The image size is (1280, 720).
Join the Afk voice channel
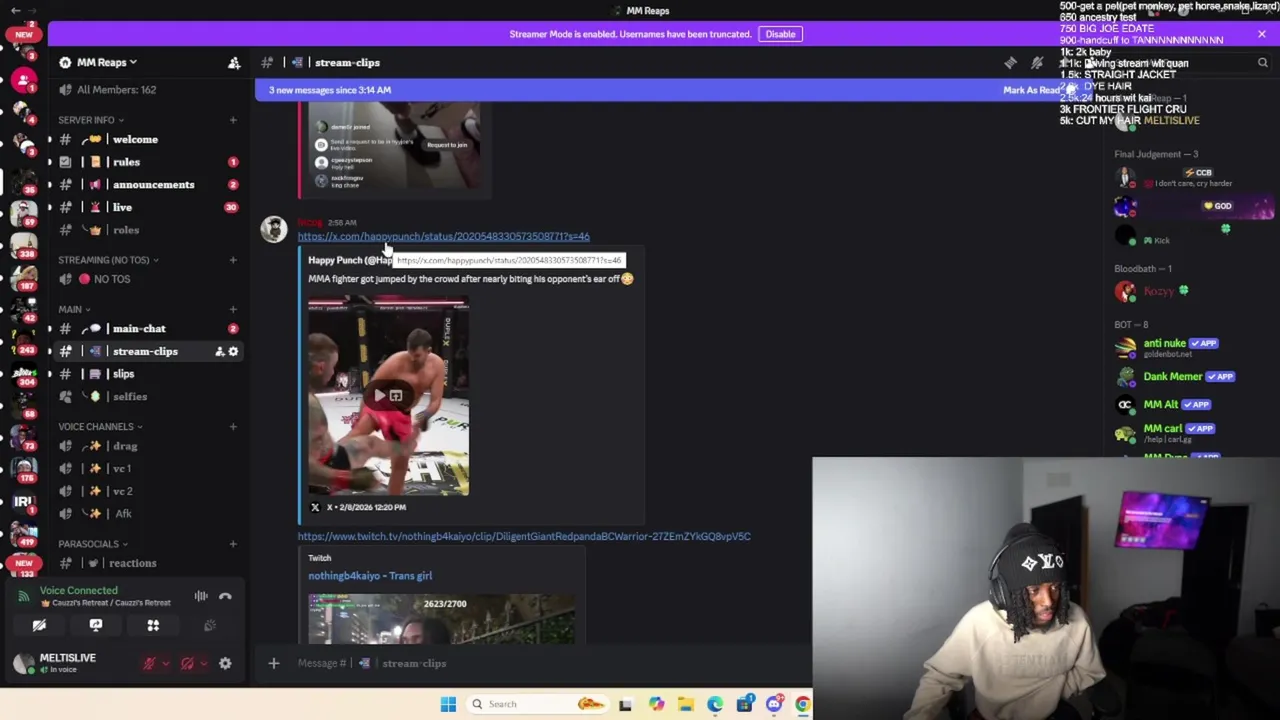click(x=147, y=514)
